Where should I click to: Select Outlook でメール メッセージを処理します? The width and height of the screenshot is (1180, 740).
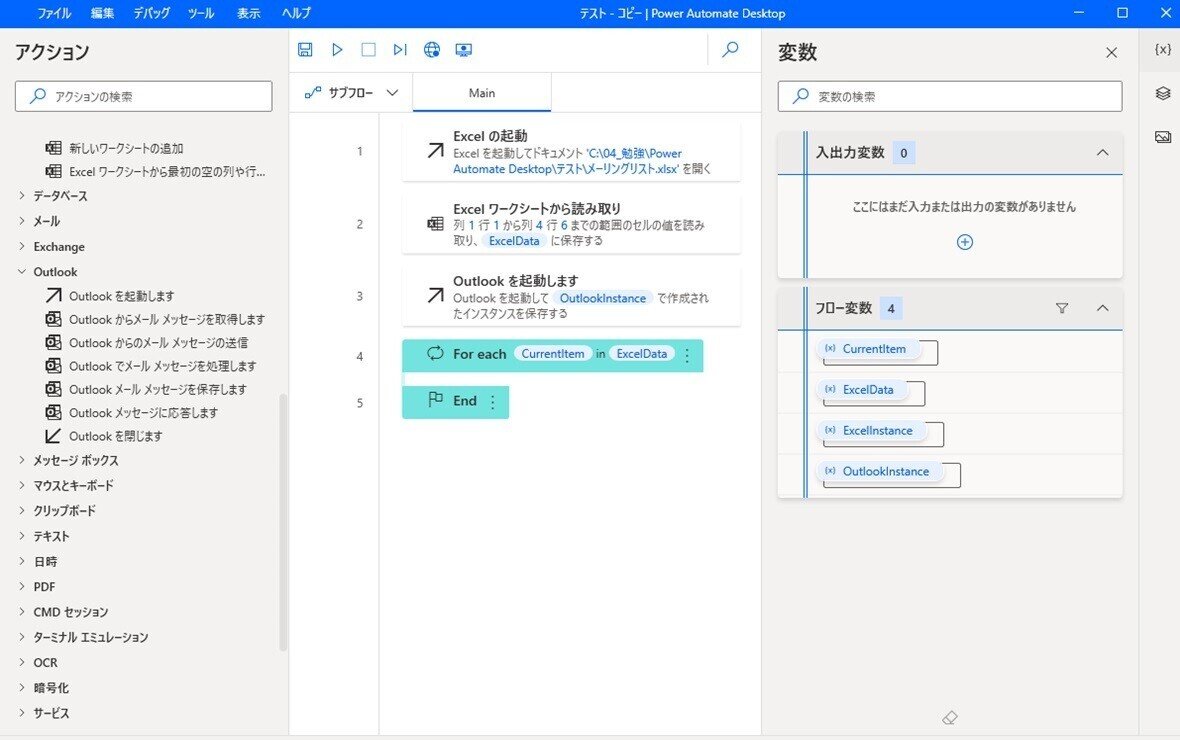coord(163,366)
